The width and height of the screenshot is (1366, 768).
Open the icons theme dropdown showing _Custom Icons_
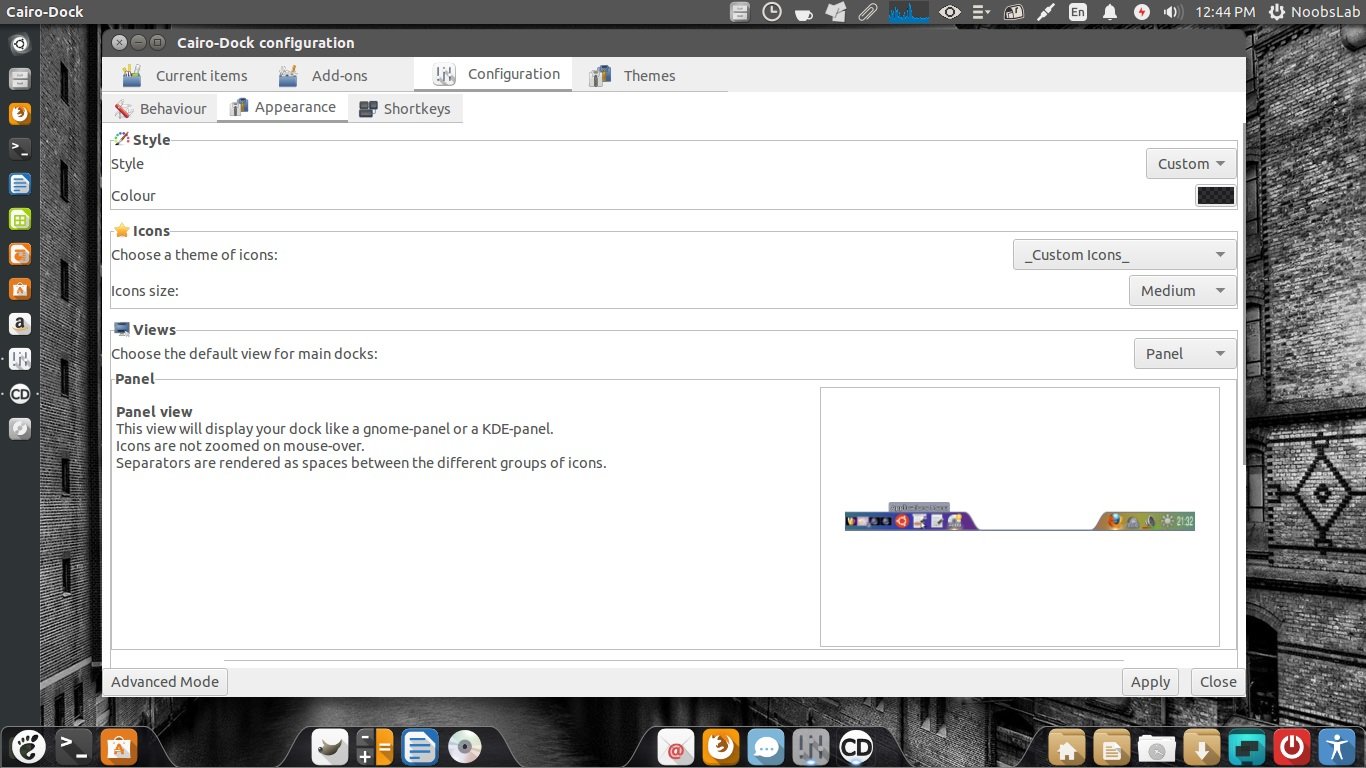click(1124, 254)
